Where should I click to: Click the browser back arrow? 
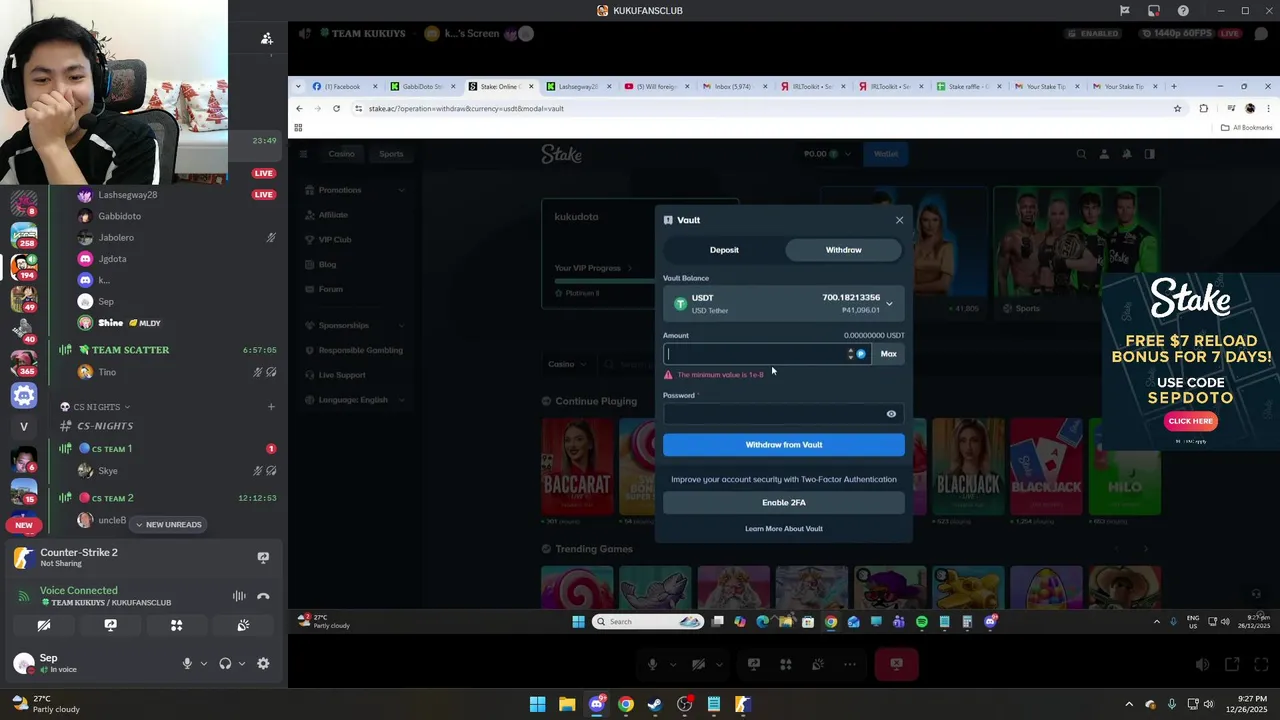(x=299, y=109)
